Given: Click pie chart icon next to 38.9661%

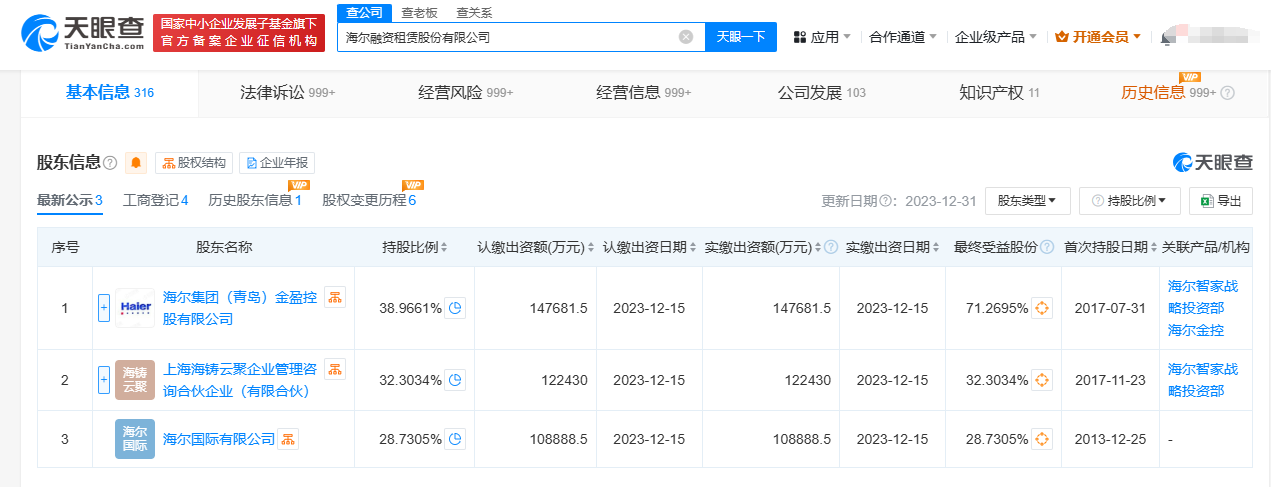Looking at the screenshot, I should pyautogui.click(x=456, y=308).
